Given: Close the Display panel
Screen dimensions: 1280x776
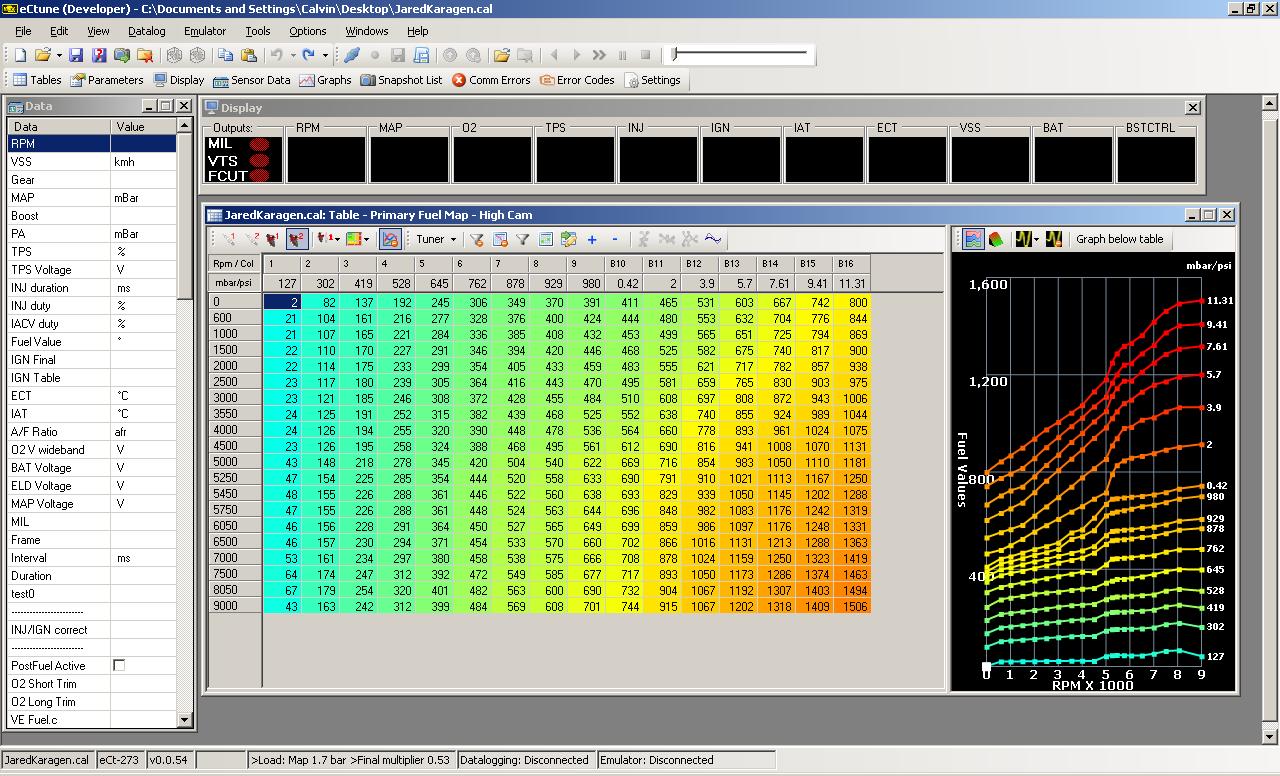Looking at the screenshot, I should pos(1192,107).
